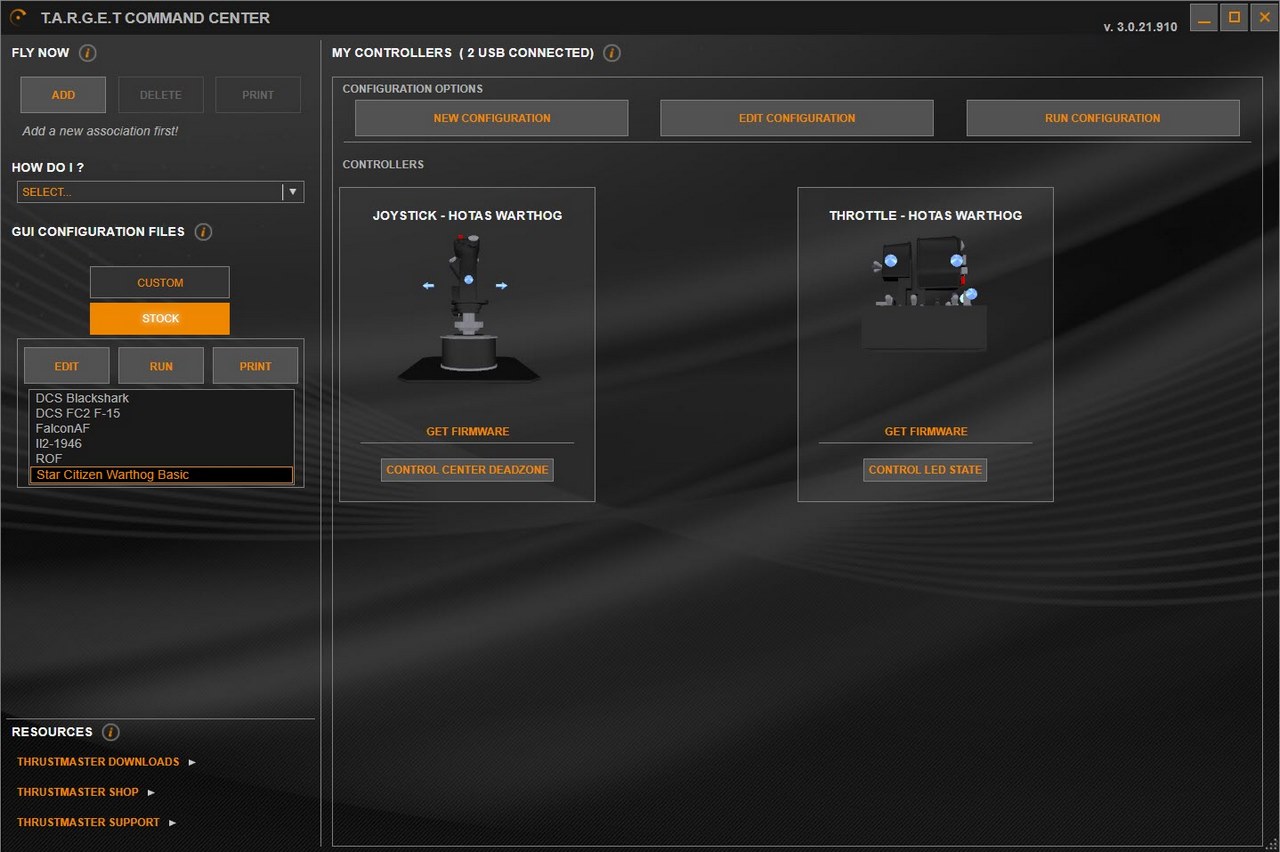Screen dimensions: 1280x852
Task: Click the arrow icon next to Thrustmaster Shop
Action: (151, 792)
